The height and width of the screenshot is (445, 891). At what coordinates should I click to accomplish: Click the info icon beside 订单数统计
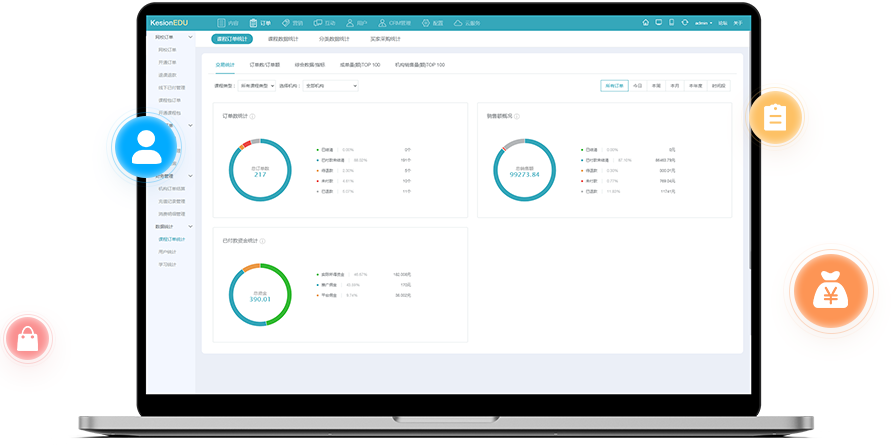coord(252,116)
